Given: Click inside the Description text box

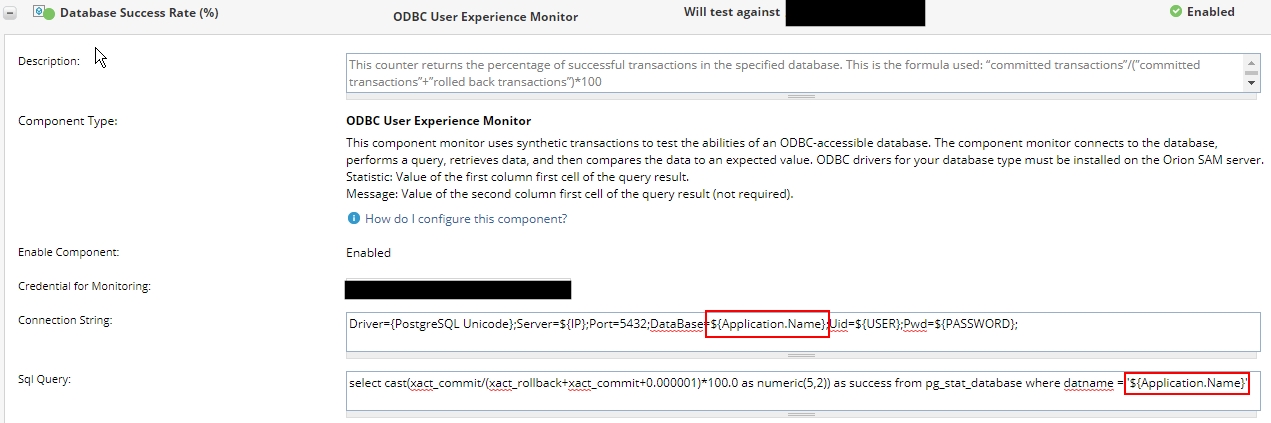Looking at the screenshot, I should tap(795, 73).
